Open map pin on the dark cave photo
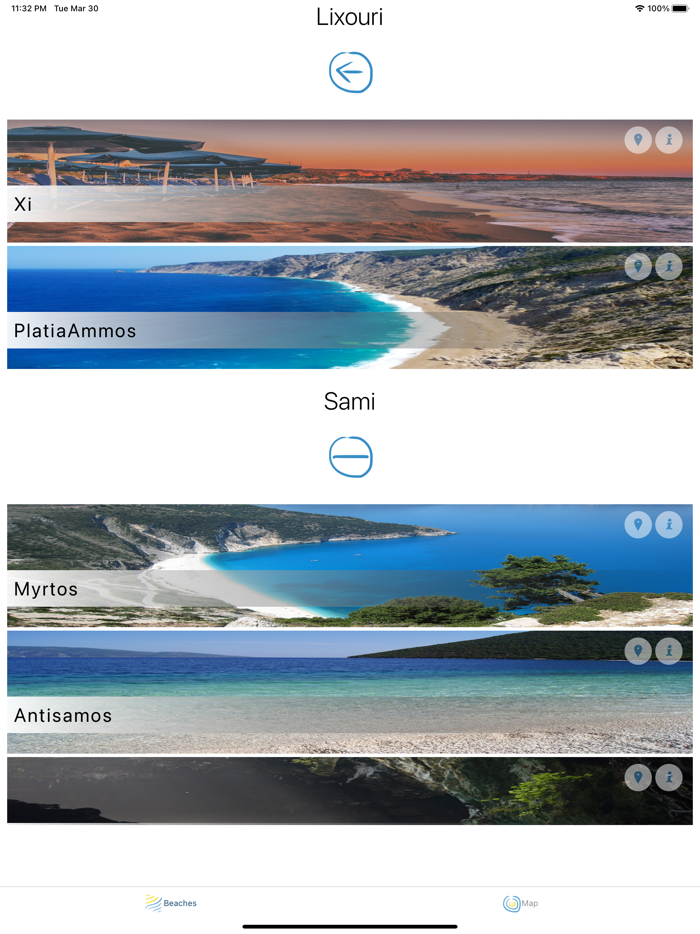Image resolution: width=700 pixels, height=934 pixels. coord(637,777)
